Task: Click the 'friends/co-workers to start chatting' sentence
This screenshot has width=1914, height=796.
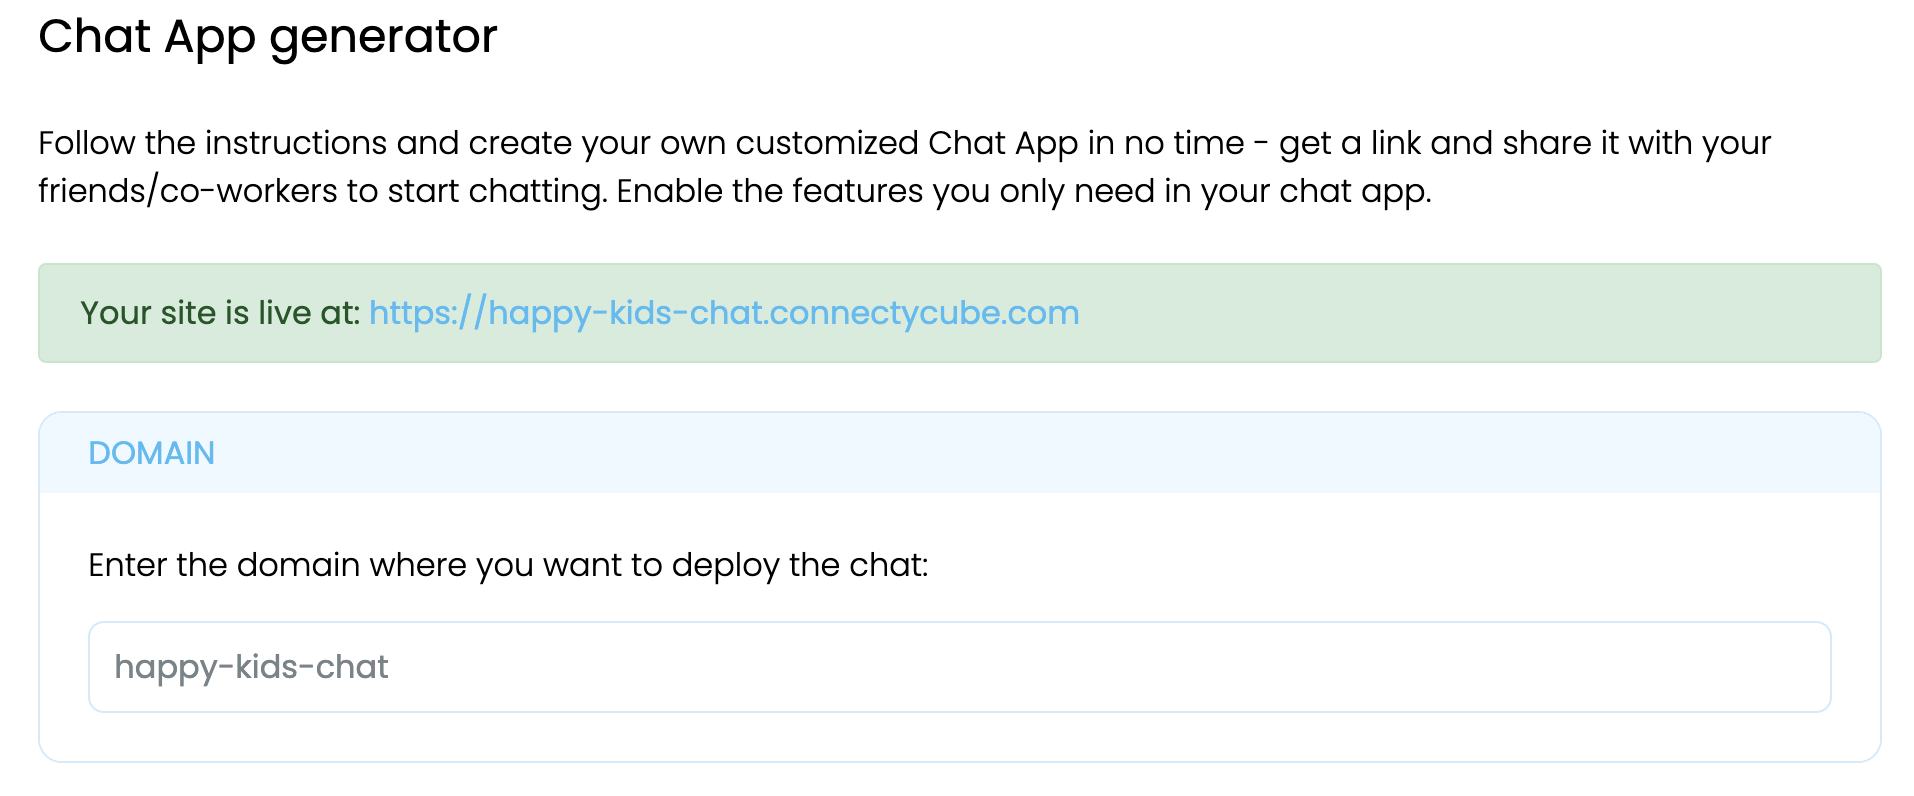Action: (322, 191)
